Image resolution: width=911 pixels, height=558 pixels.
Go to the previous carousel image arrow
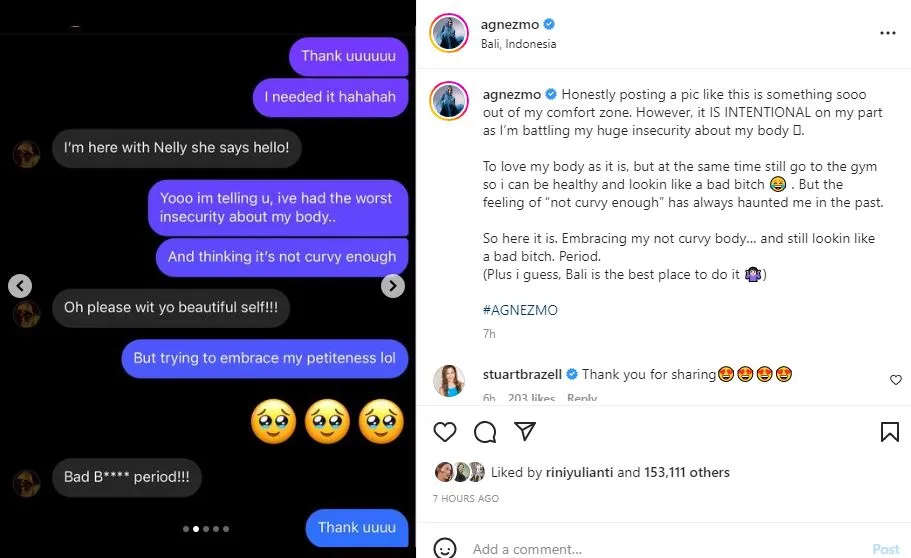[x=20, y=285]
